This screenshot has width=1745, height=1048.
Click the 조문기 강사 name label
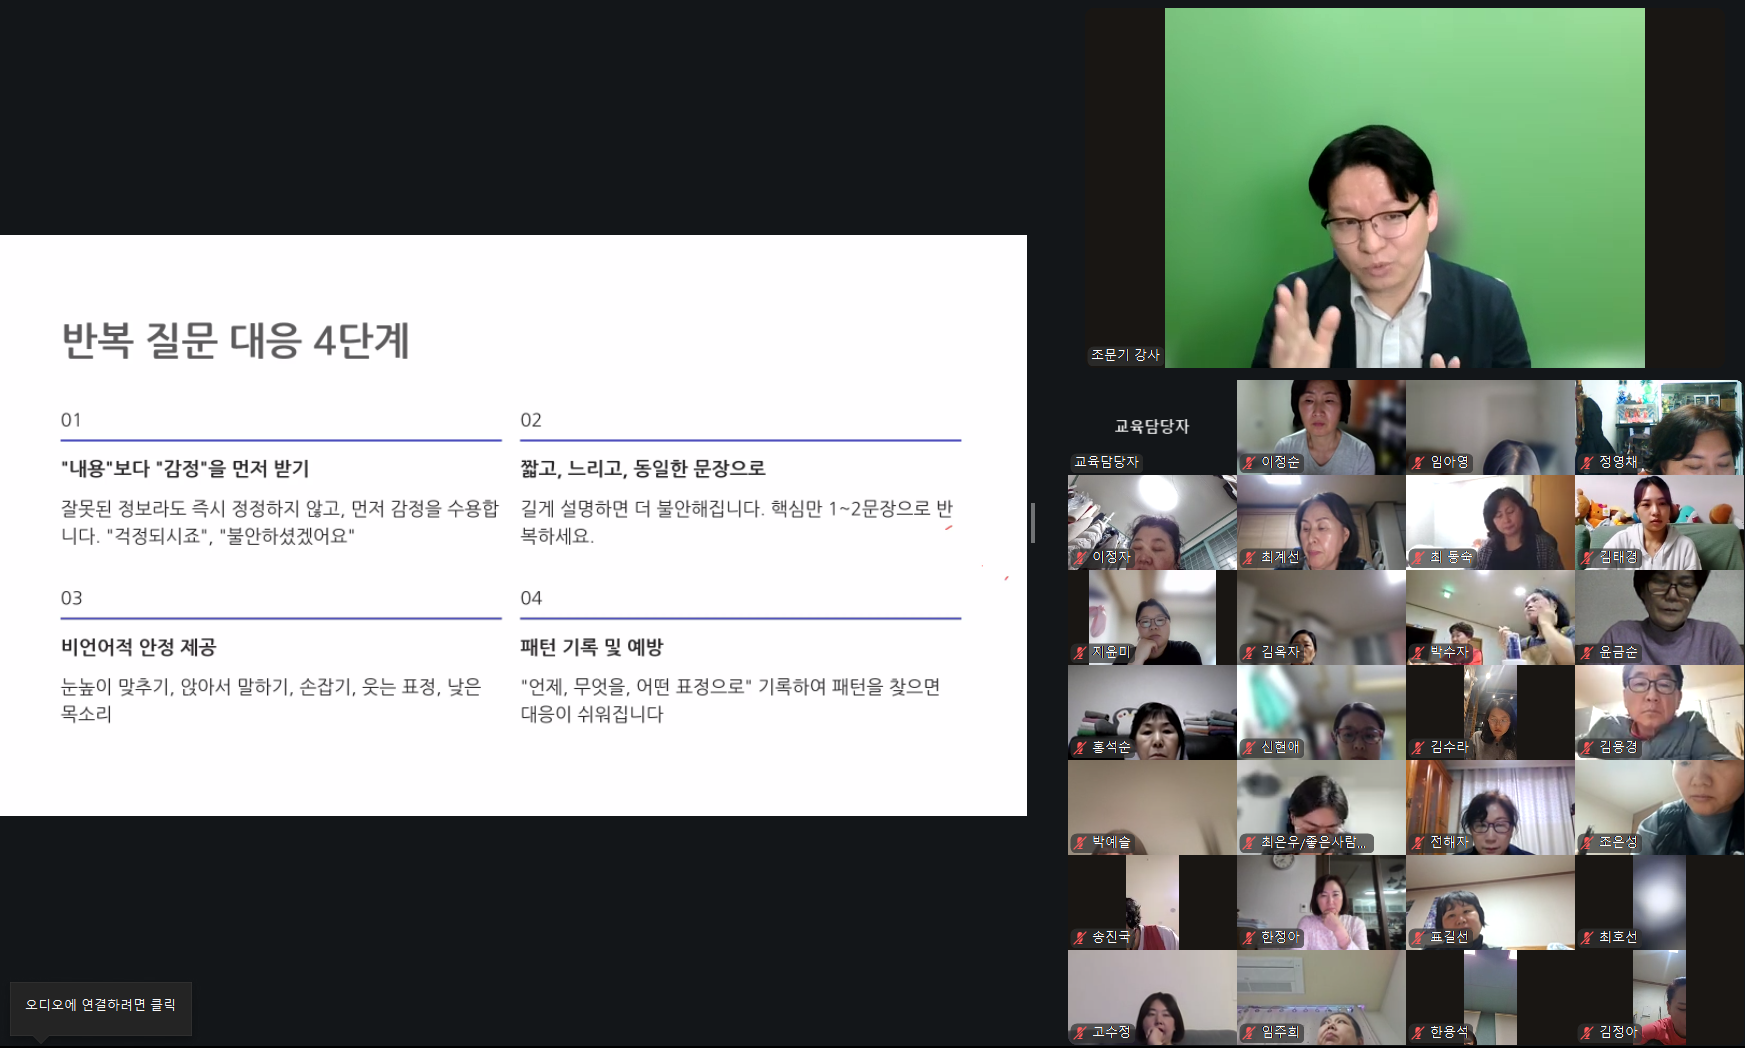tap(1125, 355)
